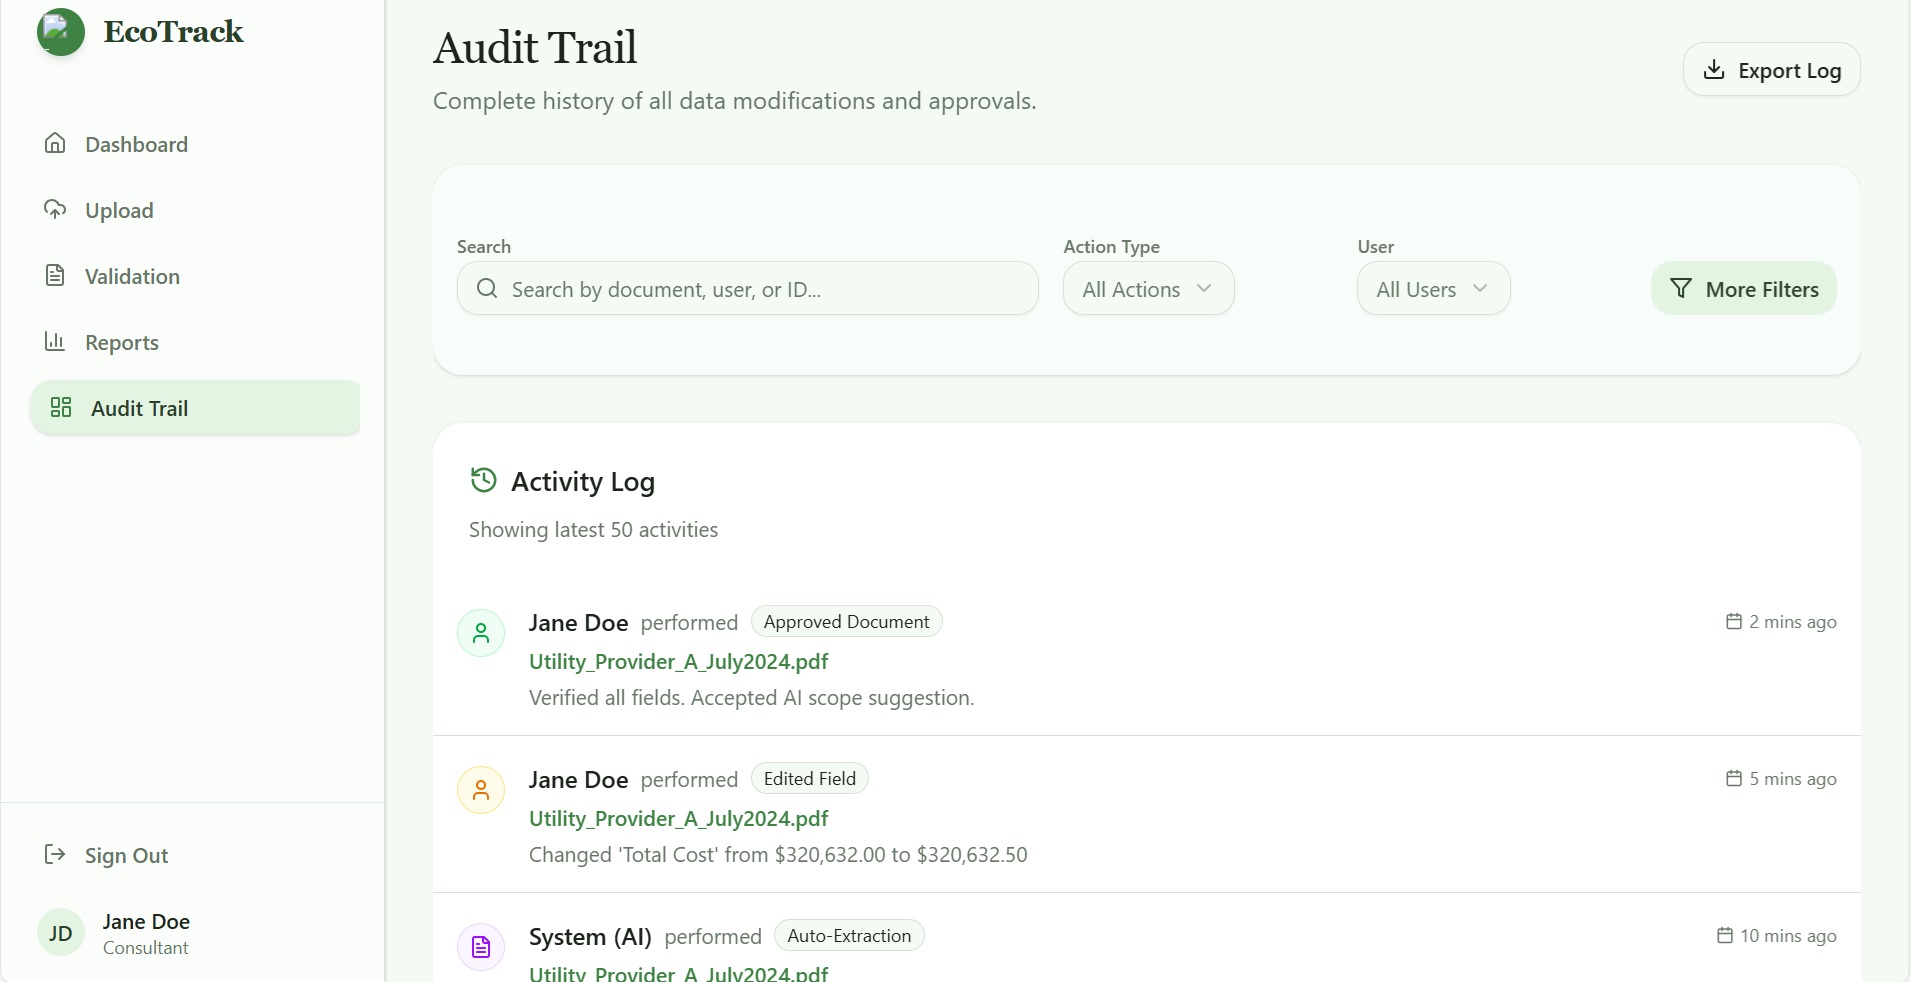This screenshot has width=1911, height=982.
Task: Click the Edited Field badge
Action: pyautogui.click(x=809, y=778)
